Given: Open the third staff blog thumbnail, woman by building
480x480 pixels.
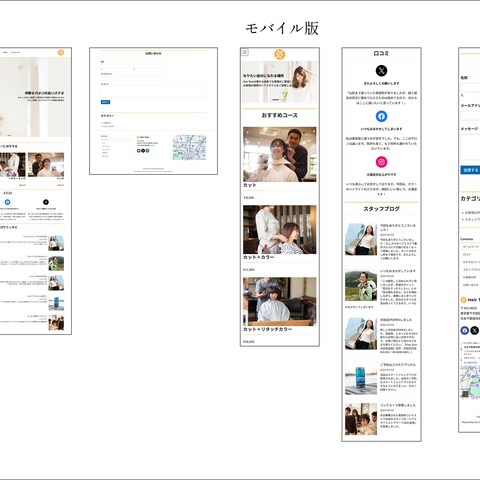Looking at the screenshot, I should [361, 334].
